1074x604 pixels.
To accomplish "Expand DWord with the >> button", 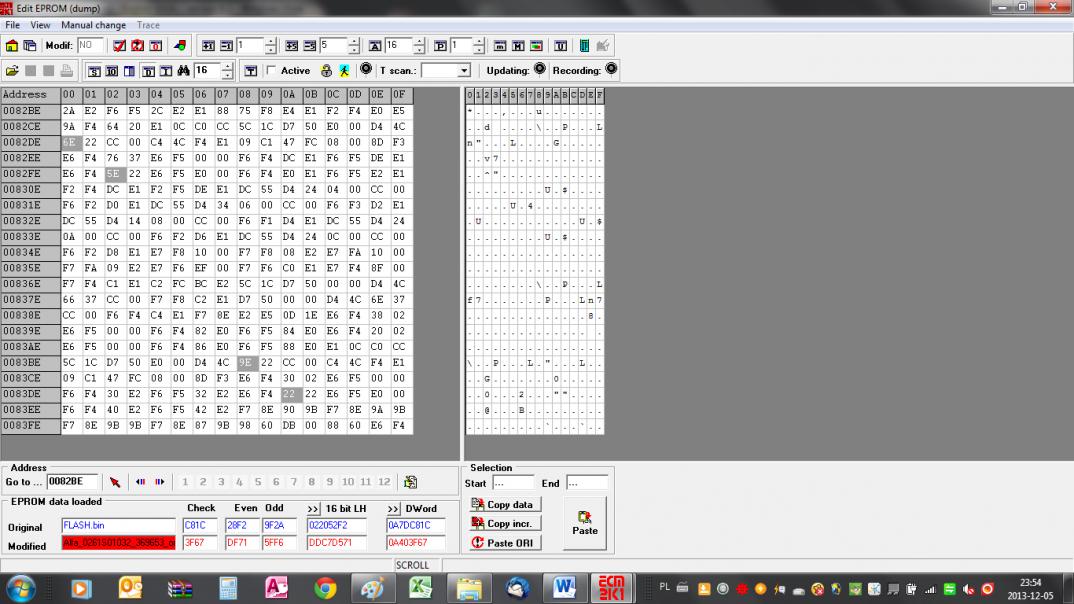I will [x=393, y=509].
